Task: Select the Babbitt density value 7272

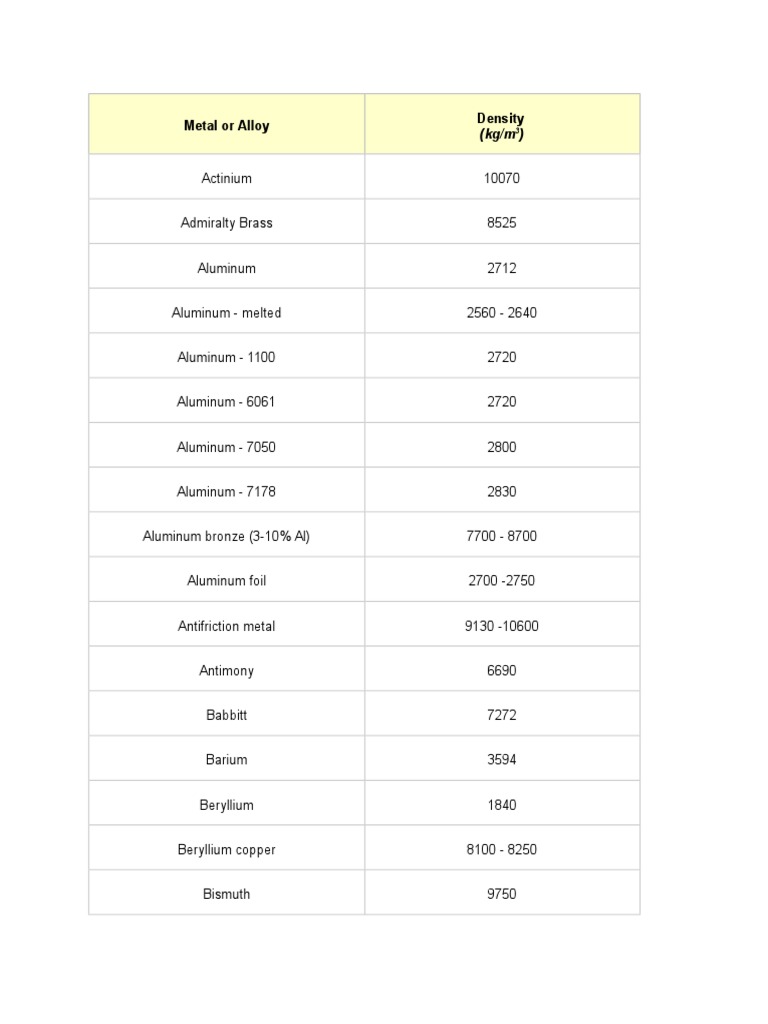Action: point(501,715)
